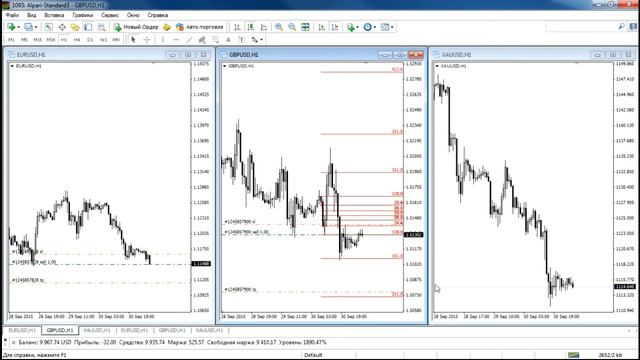Select the XAUUSD,H1 chart window title
Screen dimensions: 640x360
[456, 55]
